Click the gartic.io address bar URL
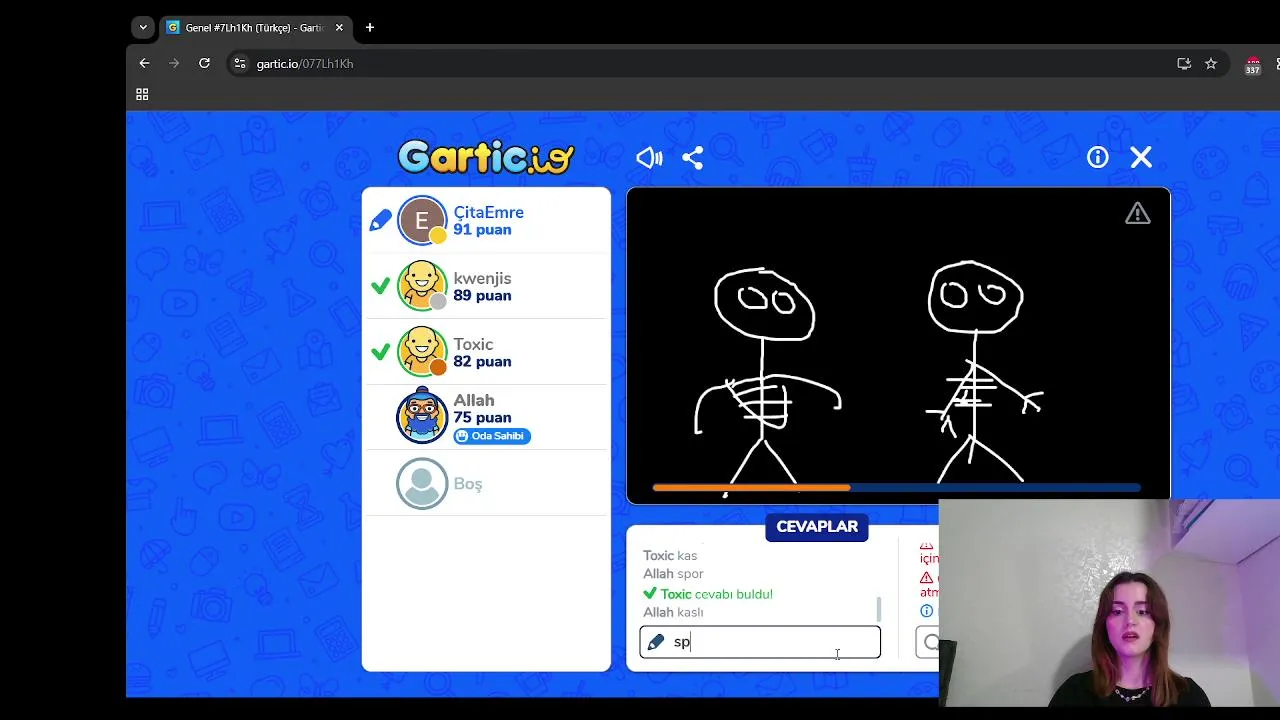1280x720 pixels. (x=305, y=64)
